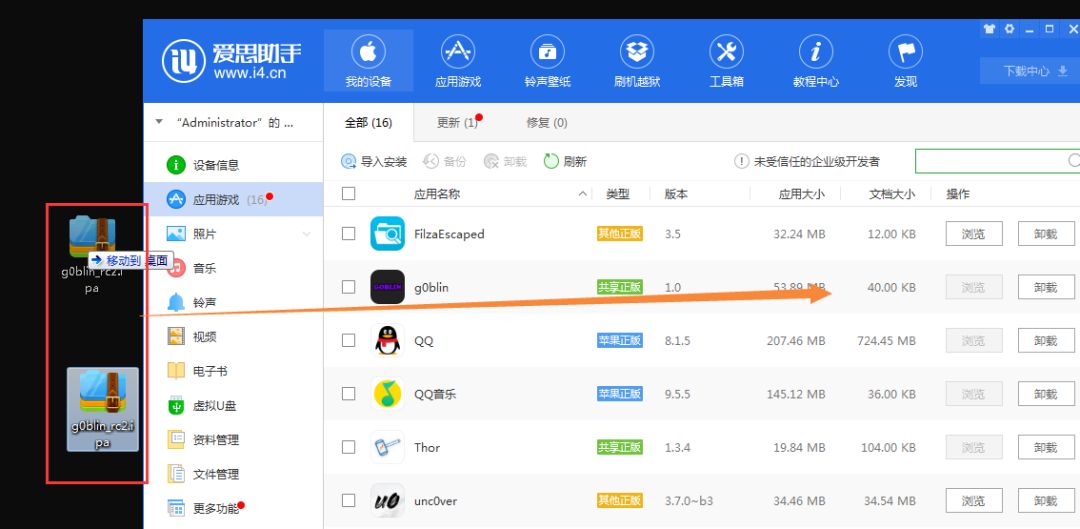
Task: Sort by 类型 column header
Action: click(x=618, y=194)
